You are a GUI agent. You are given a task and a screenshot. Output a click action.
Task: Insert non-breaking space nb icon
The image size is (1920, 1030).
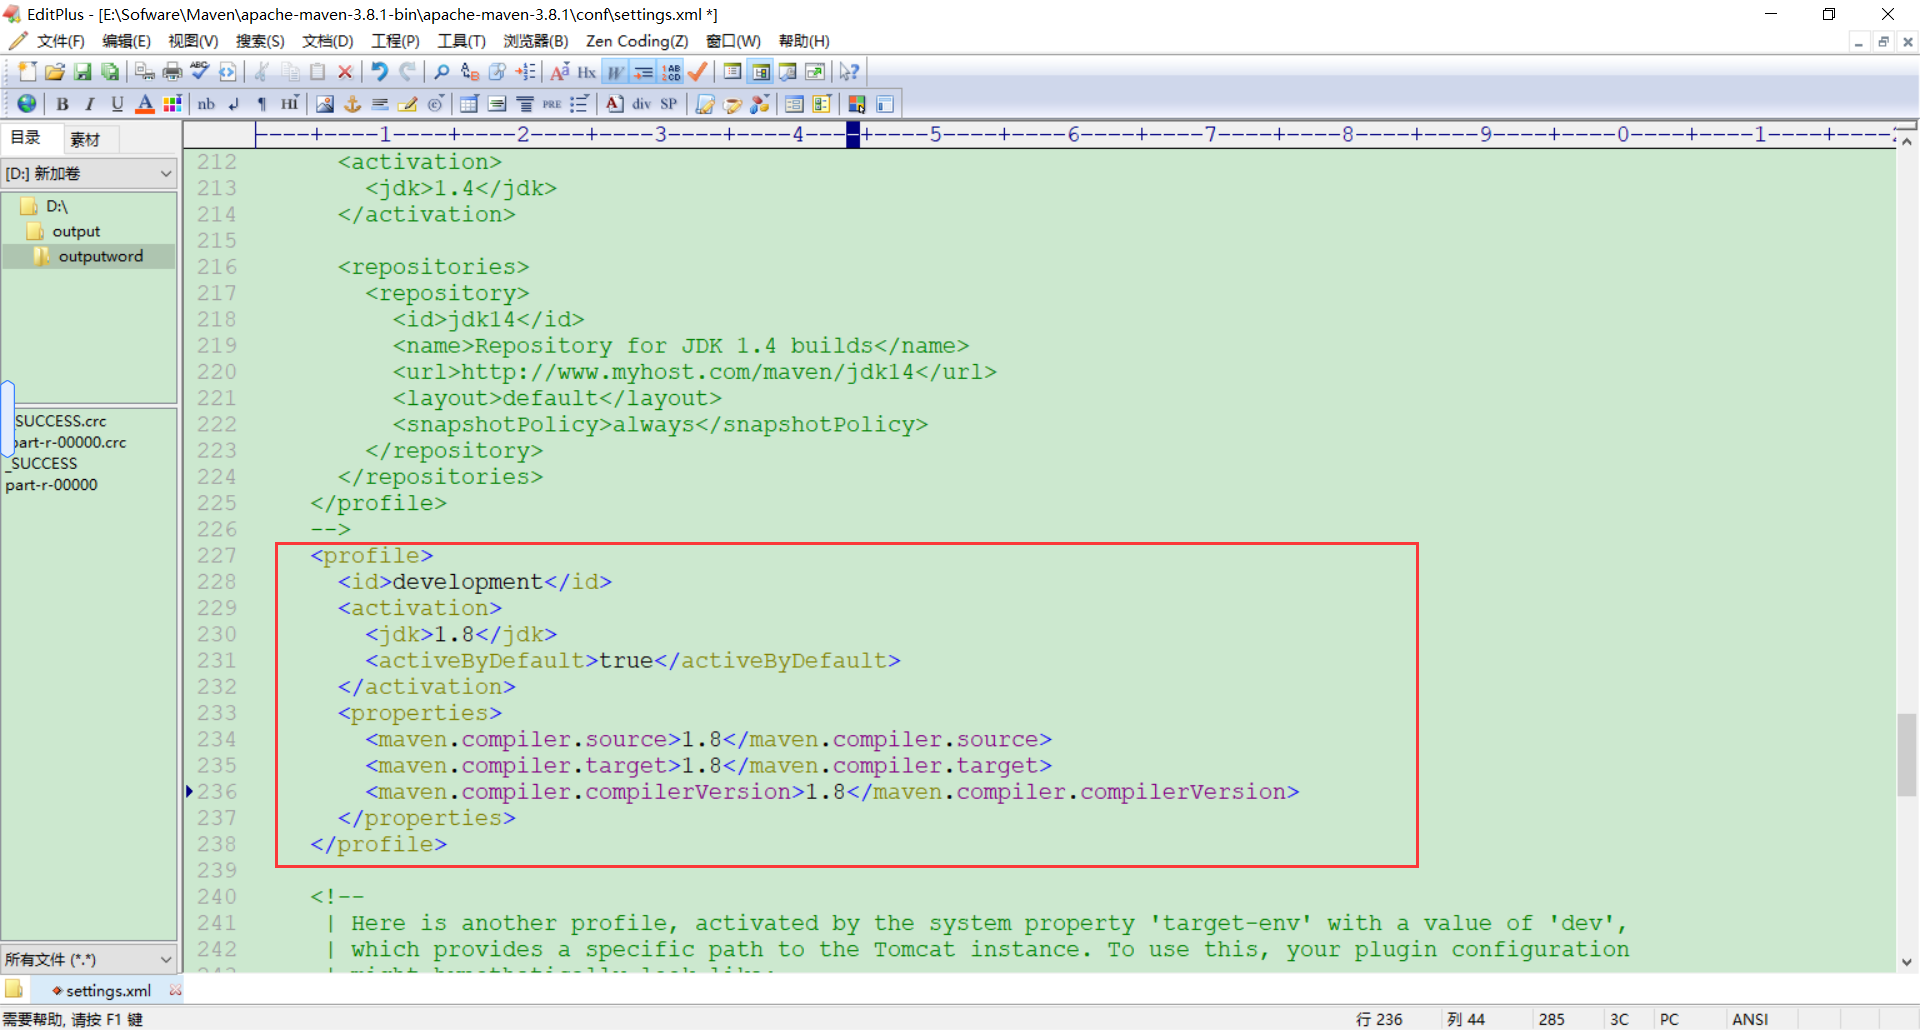(206, 104)
